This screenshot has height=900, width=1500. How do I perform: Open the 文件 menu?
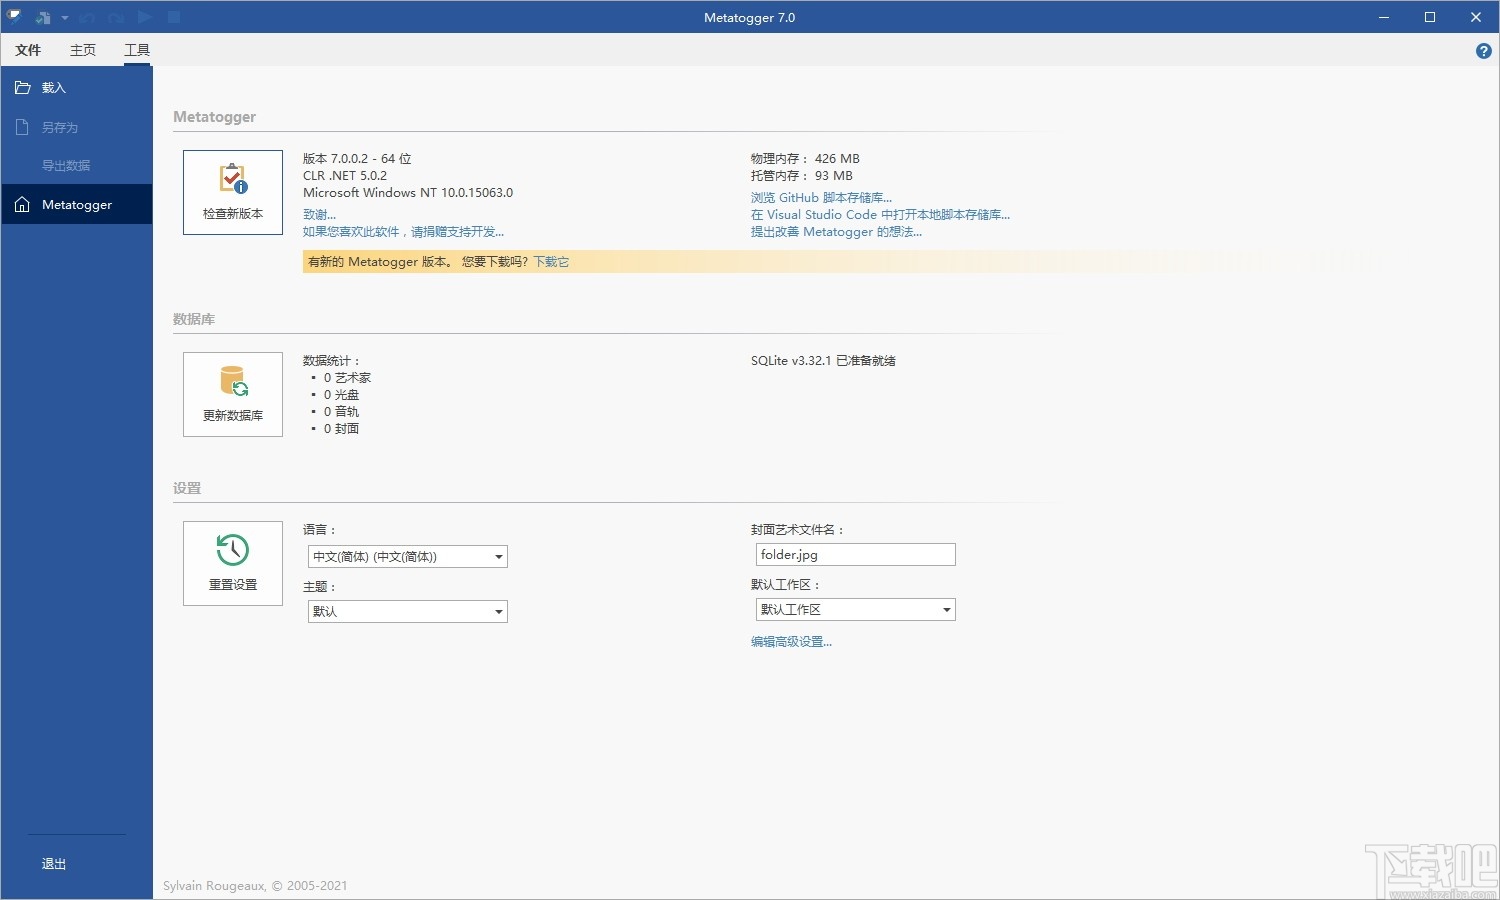27,49
